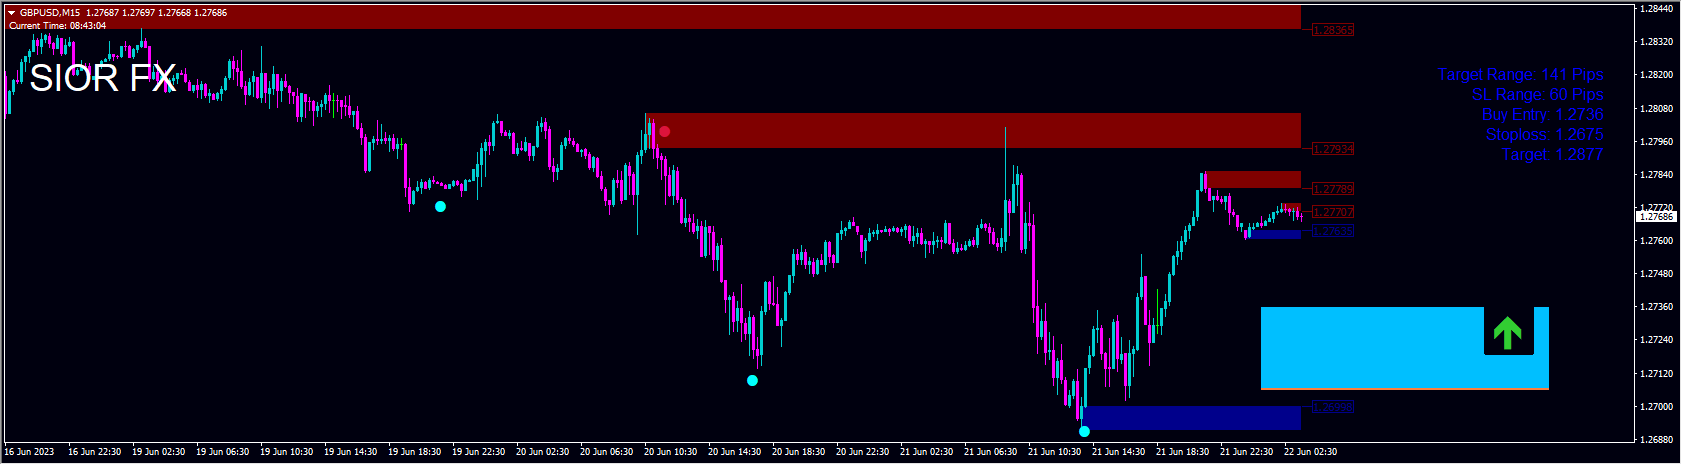The height and width of the screenshot is (465, 1682).
Task: Click the 20 Jun 14:30 time axis label
Action: tap(734, 452)
